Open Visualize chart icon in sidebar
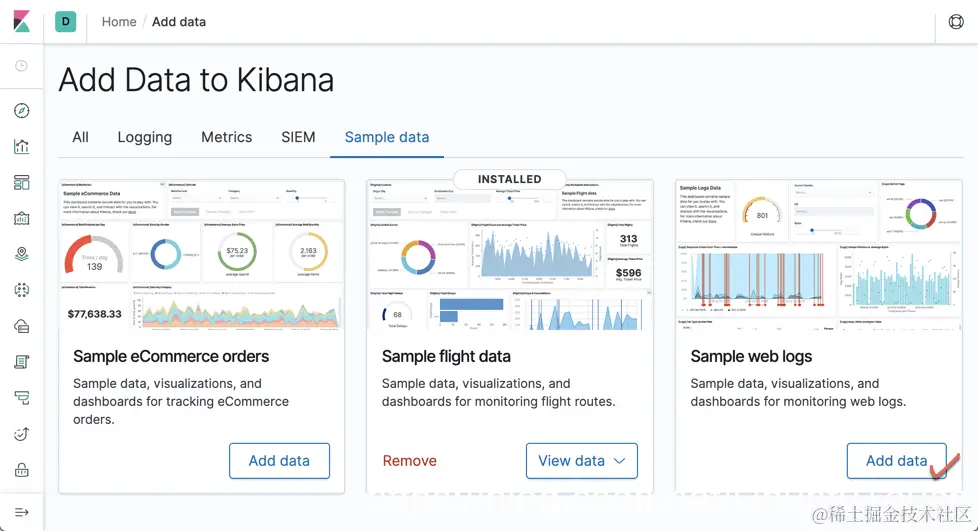 [21, 147]
